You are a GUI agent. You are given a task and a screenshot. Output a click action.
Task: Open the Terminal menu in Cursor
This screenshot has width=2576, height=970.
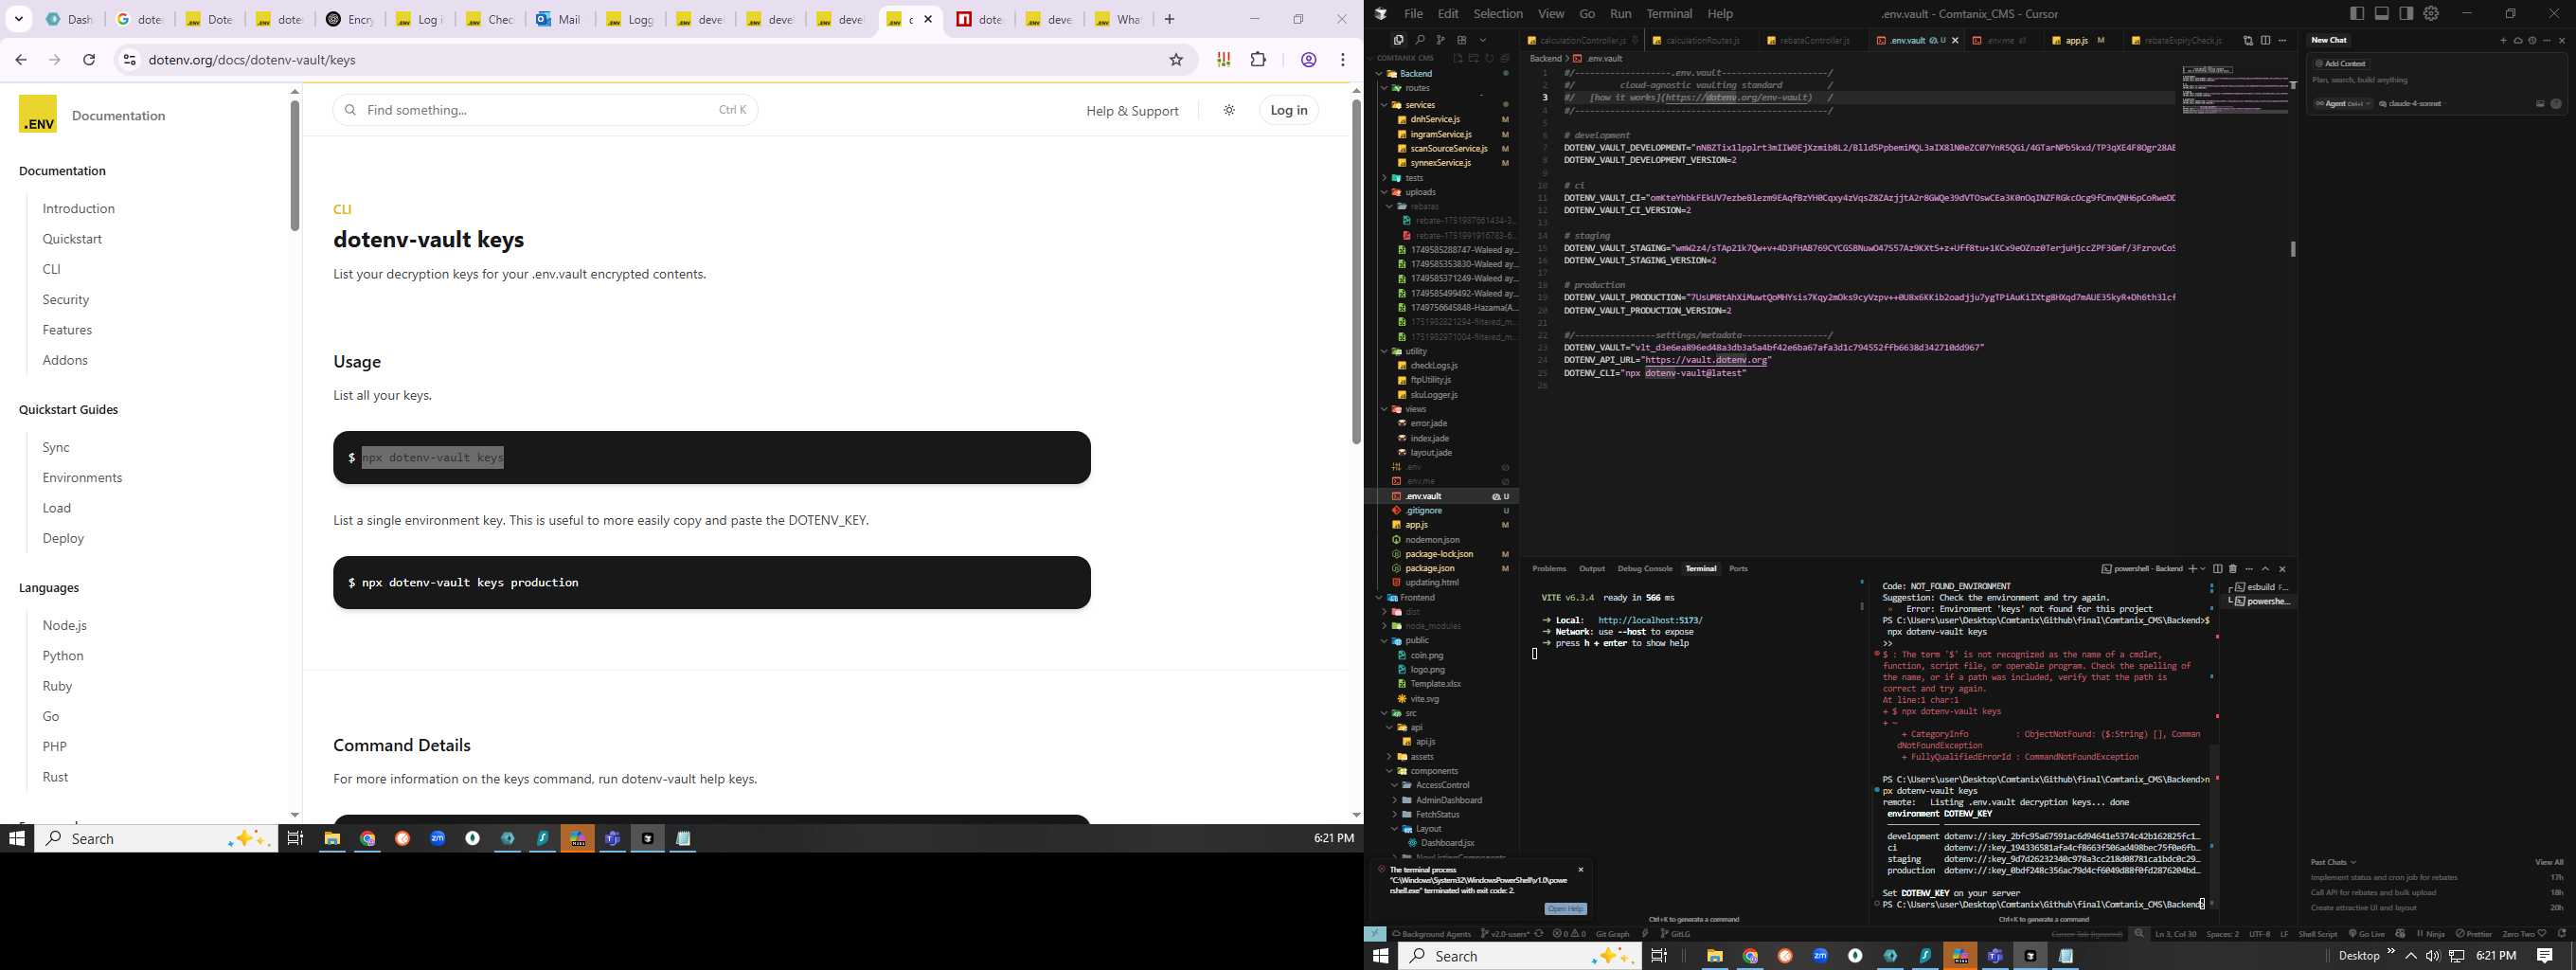[x=1669, y=13]
